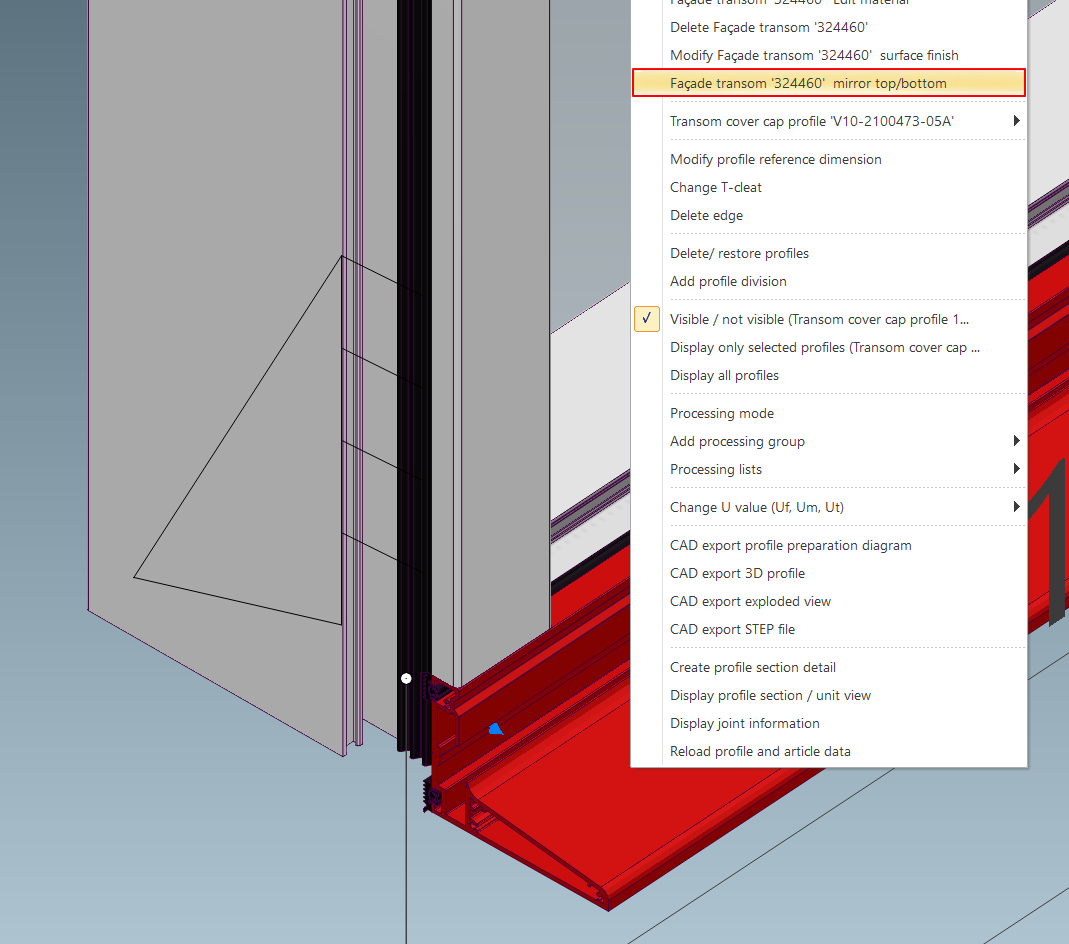Choose Modify Façade transom surface finish
1069x944 pixels.
tap(814, 55)
